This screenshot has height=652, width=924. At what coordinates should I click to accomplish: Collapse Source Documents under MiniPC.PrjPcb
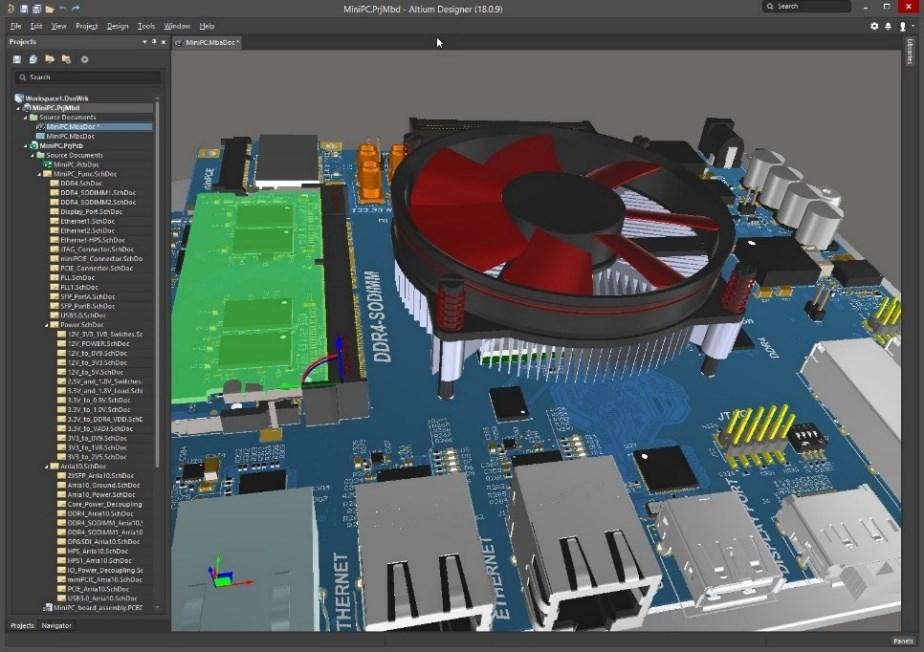[32, 155]
